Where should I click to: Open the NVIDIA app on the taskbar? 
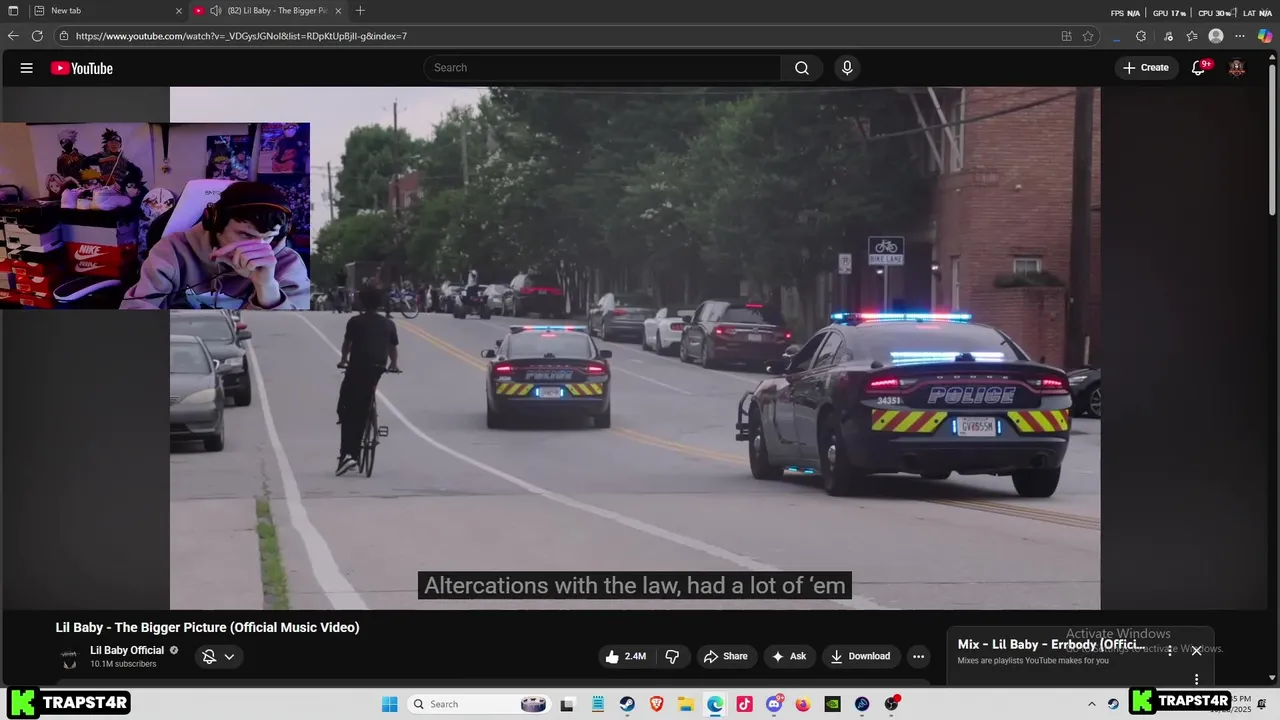(x=832, y=704)
